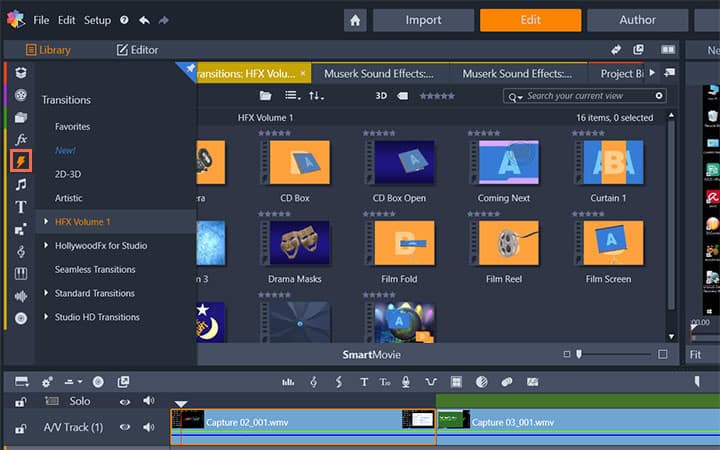Toggle visibility eye on A/V Track (1)
Image resolution: width=720 pixels, height=450 pixels.
click(125, 428)
